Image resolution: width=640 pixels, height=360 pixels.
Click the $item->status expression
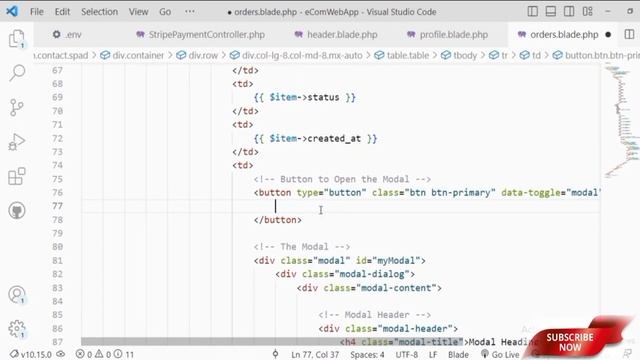(x=304, y=98)
